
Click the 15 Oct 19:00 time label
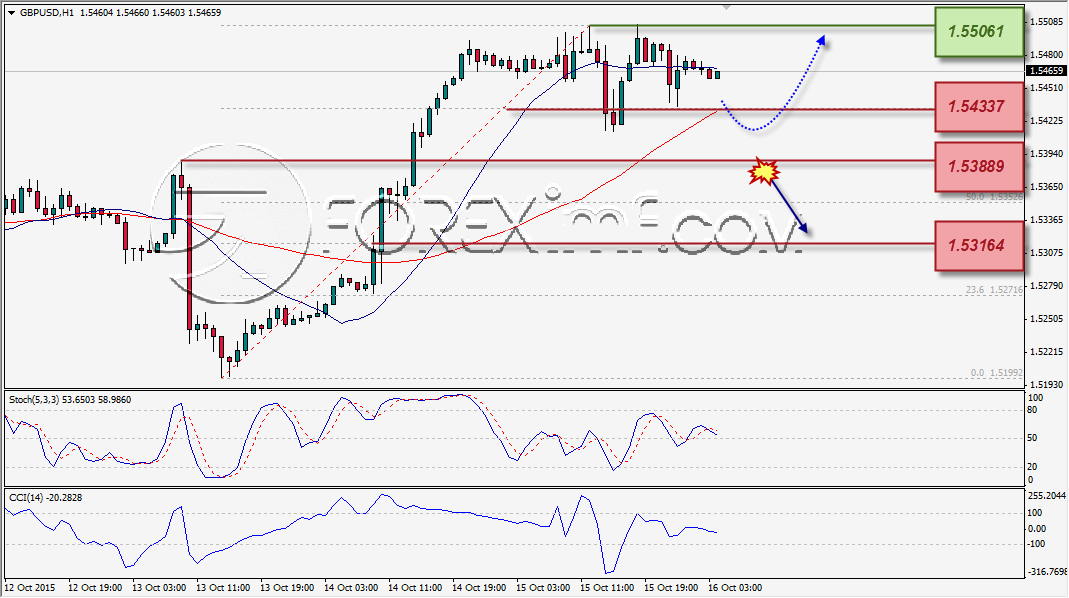coord(671,587)
